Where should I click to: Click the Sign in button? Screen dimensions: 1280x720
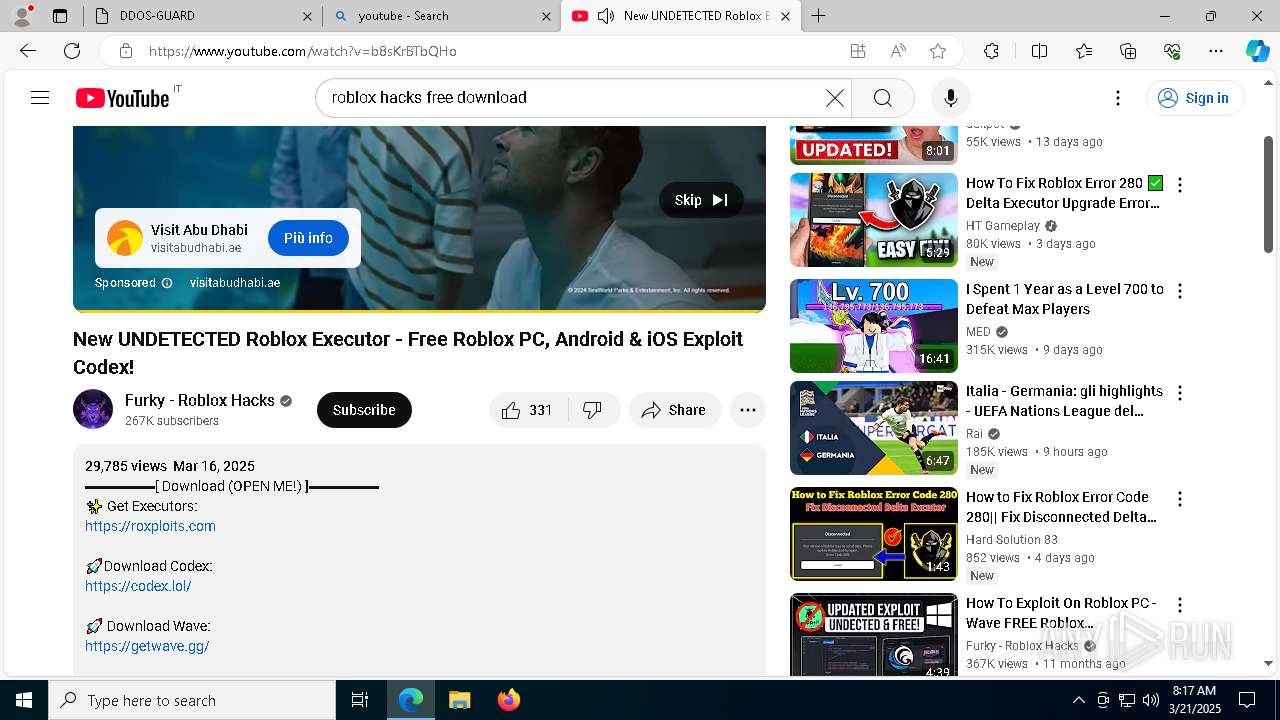pos(1194,98)
